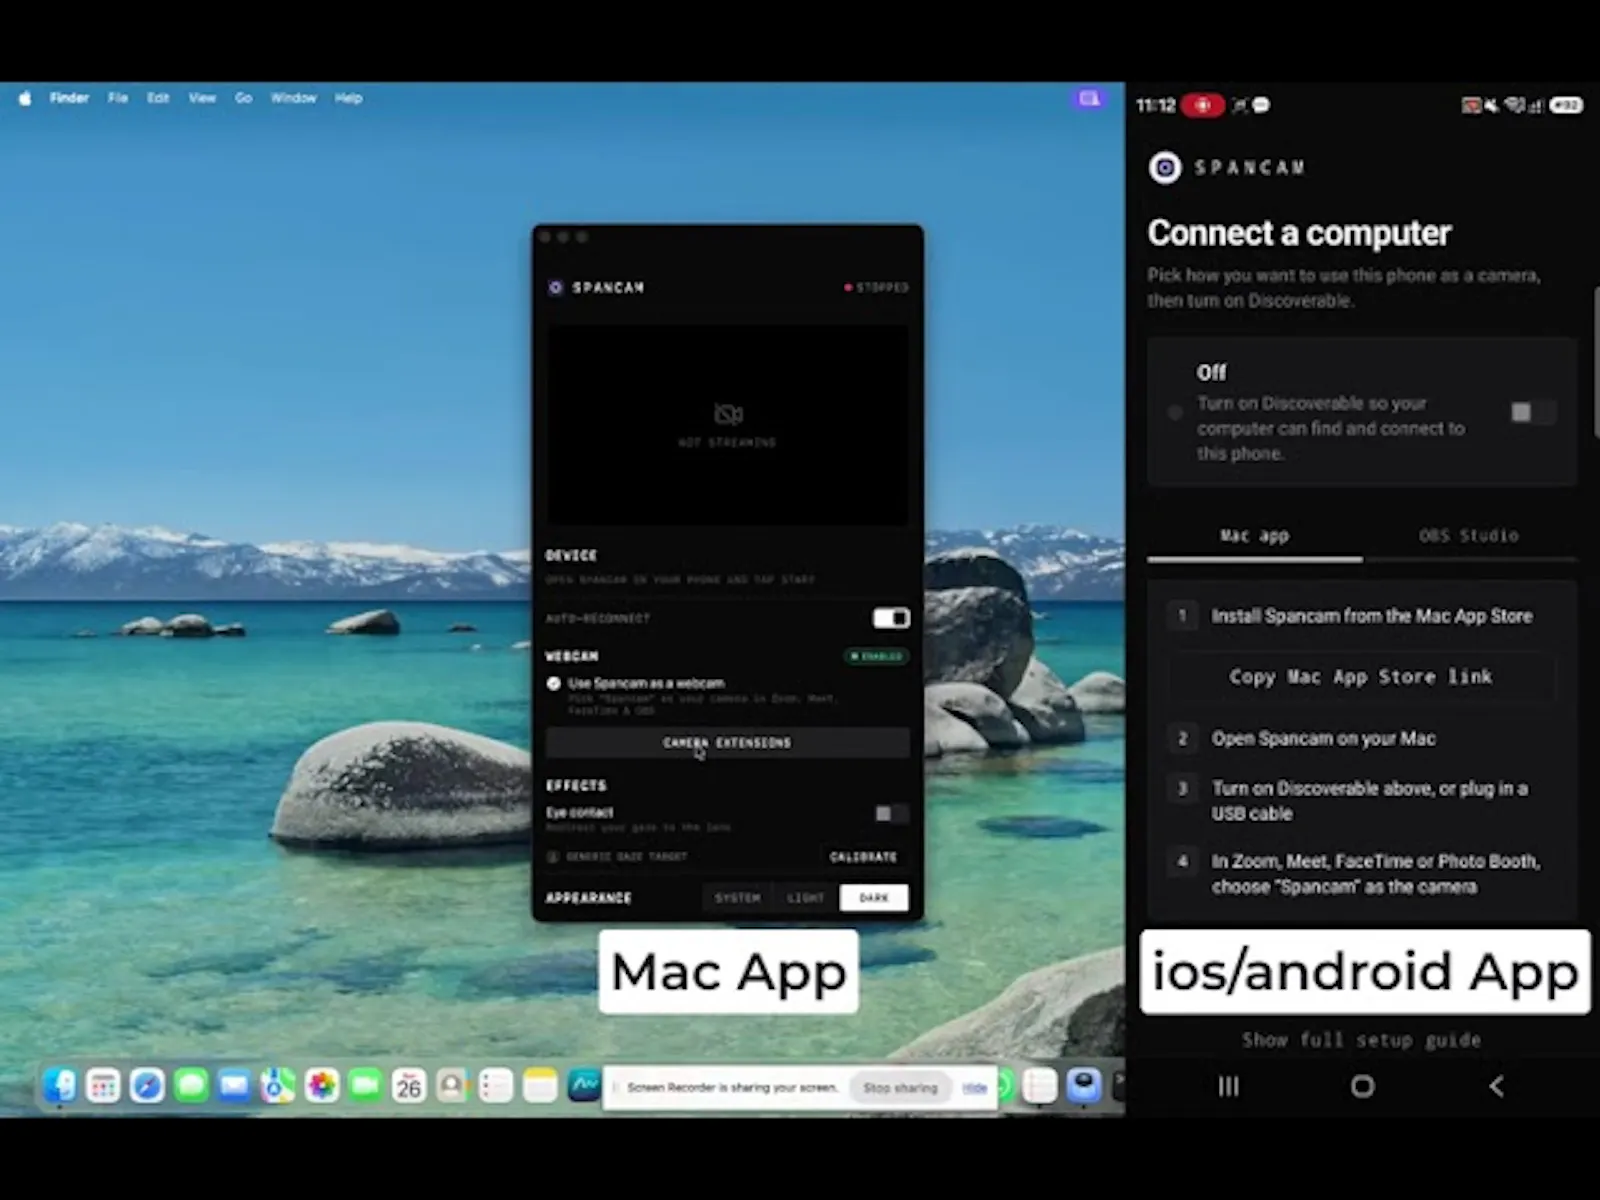Click the Stopped status indicator
Viewport: 1600px width, 1200px height.
click(877, 288)
